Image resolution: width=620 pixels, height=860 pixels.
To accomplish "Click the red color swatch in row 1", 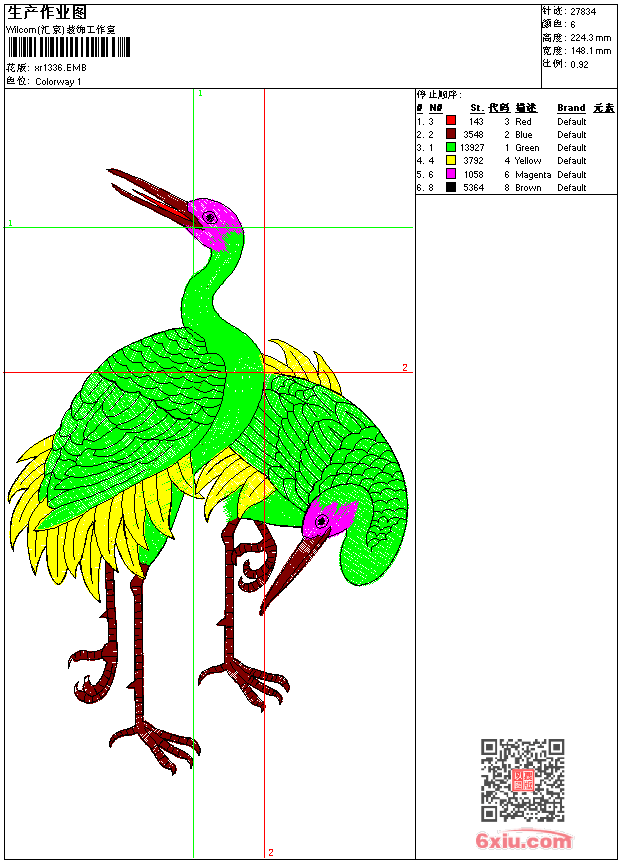I will click(451, 121).
